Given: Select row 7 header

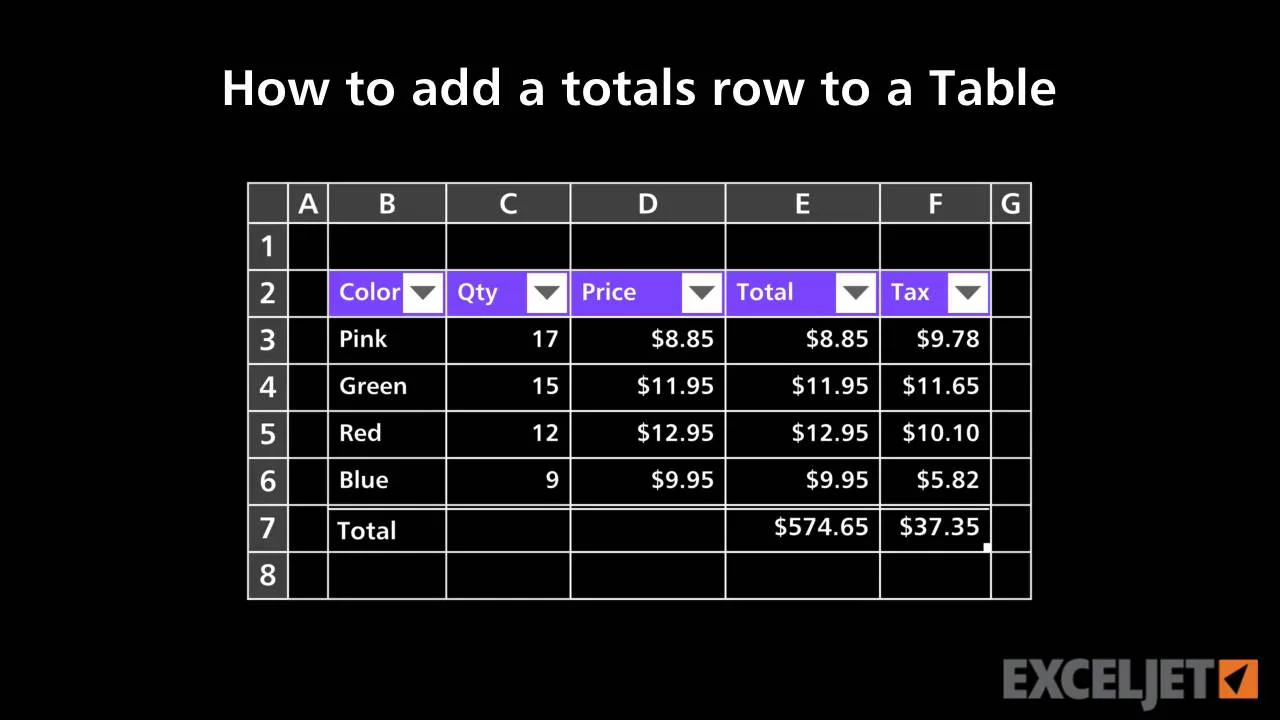Looking at the screenshot, I should [268, 528].
